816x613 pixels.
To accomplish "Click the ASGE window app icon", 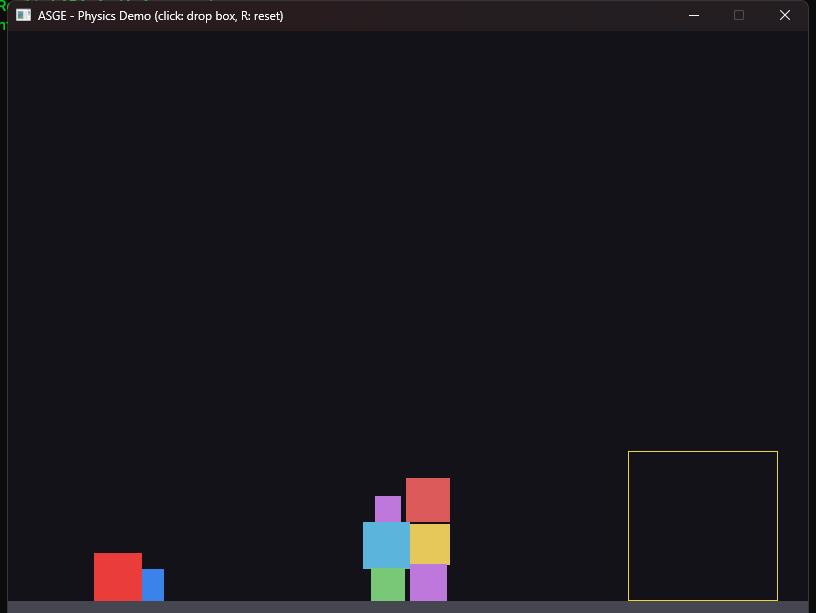I will coord(23,15).
